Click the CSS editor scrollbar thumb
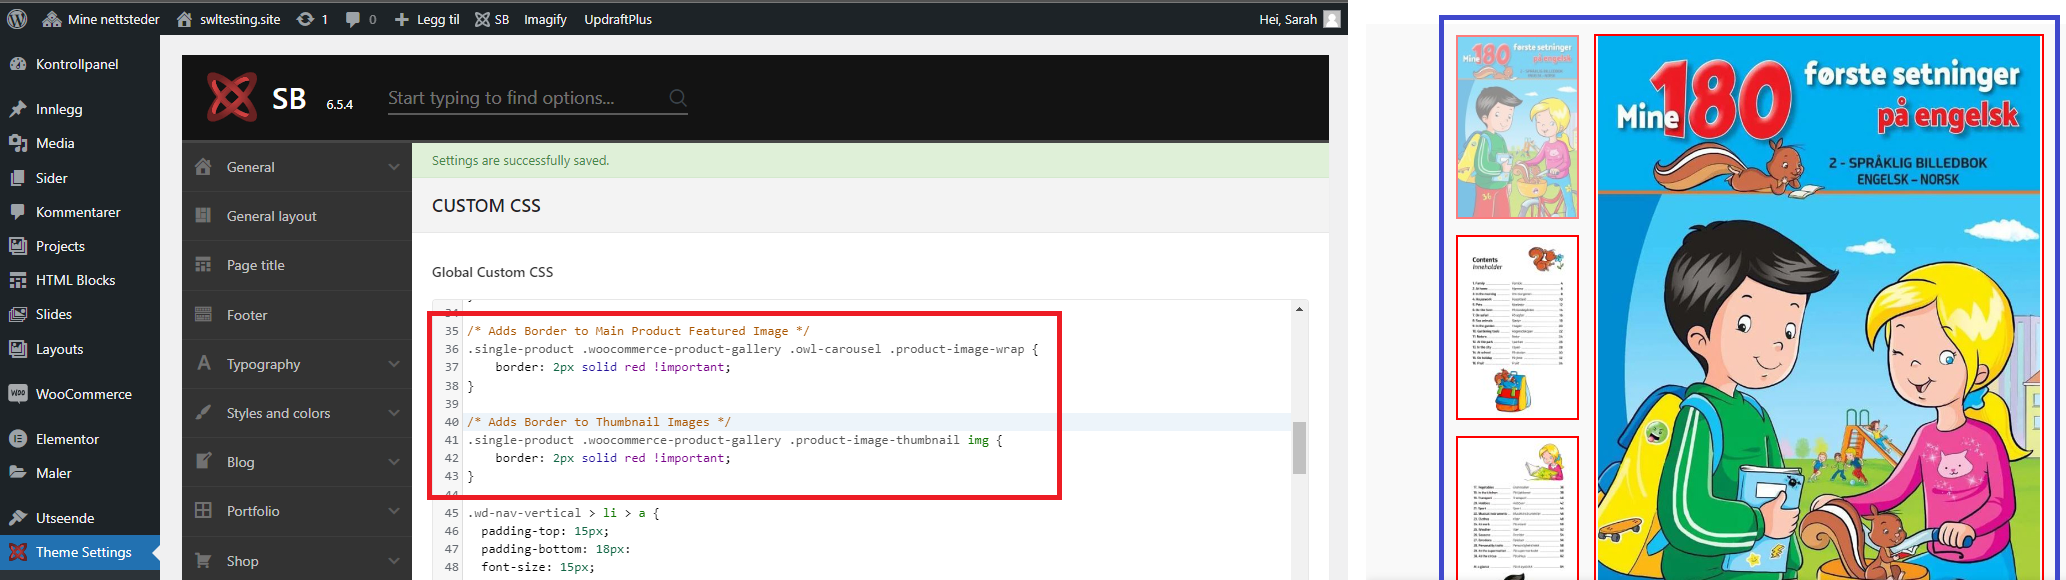Viewport: 2066px width, 580px height. click(x=1300, y=448)
